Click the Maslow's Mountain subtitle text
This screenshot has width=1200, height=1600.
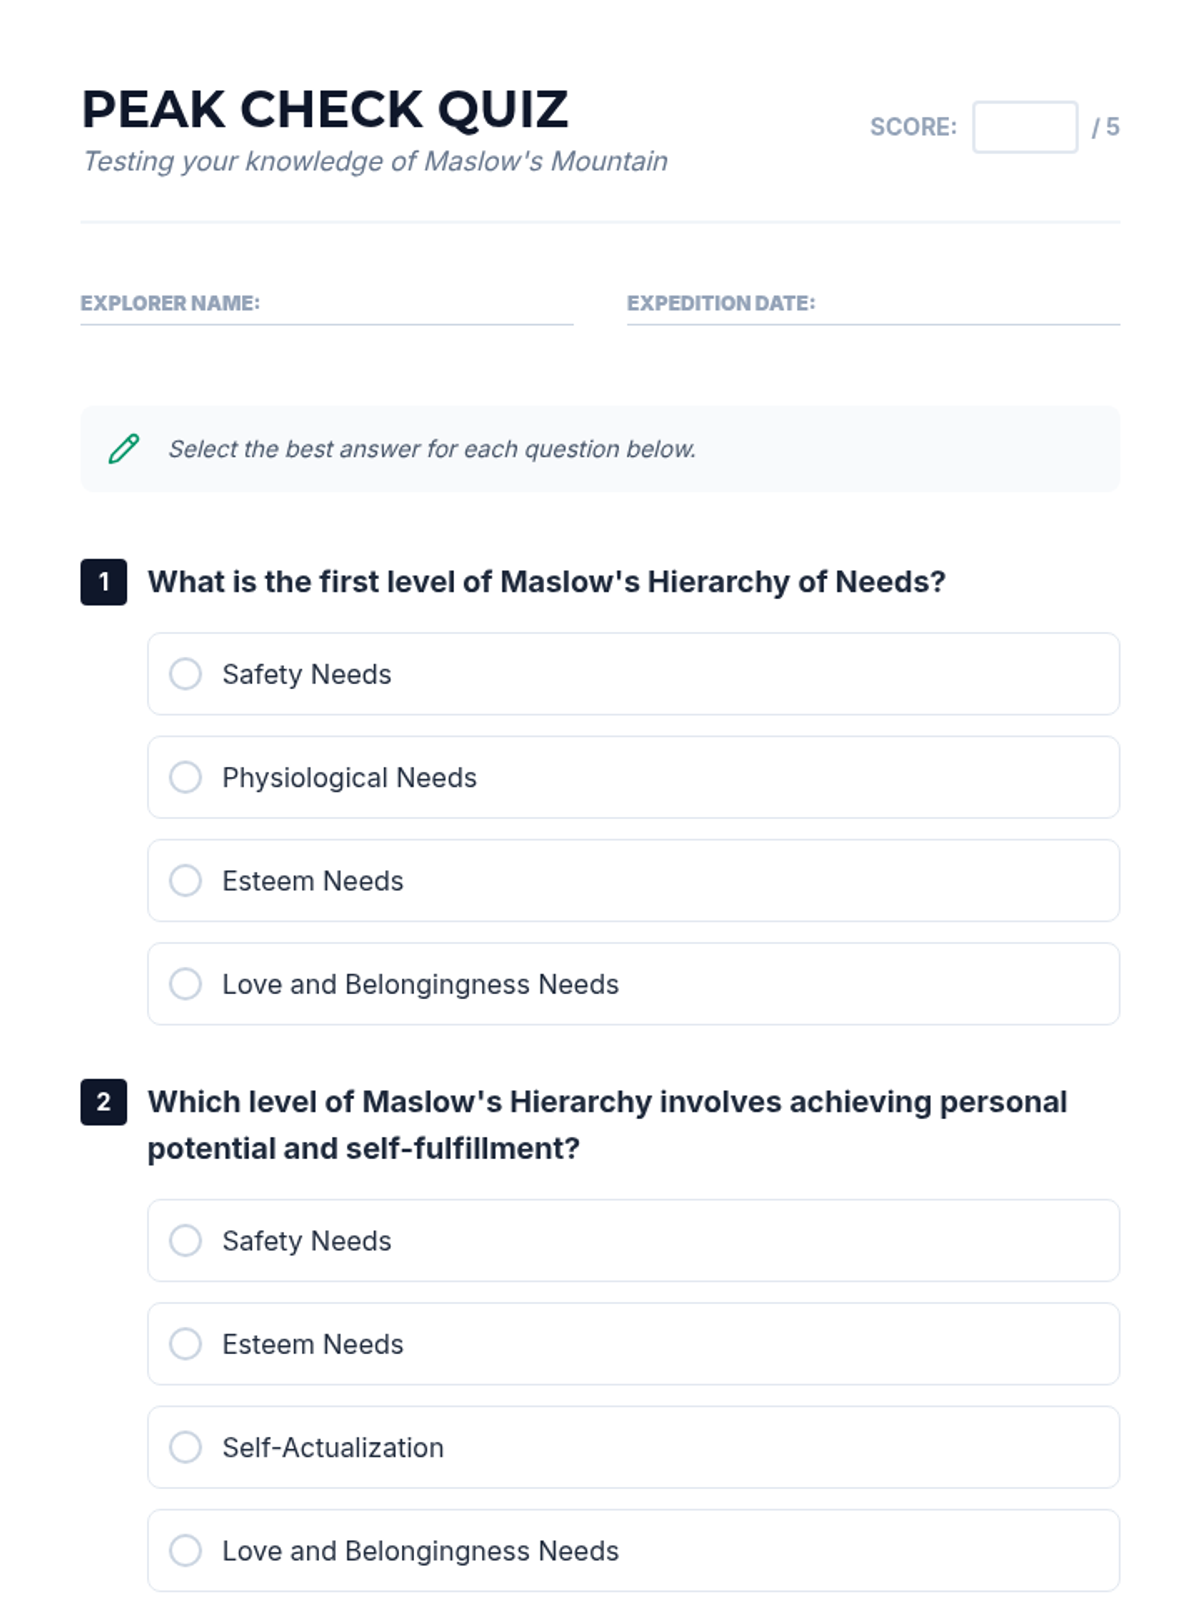375,161
